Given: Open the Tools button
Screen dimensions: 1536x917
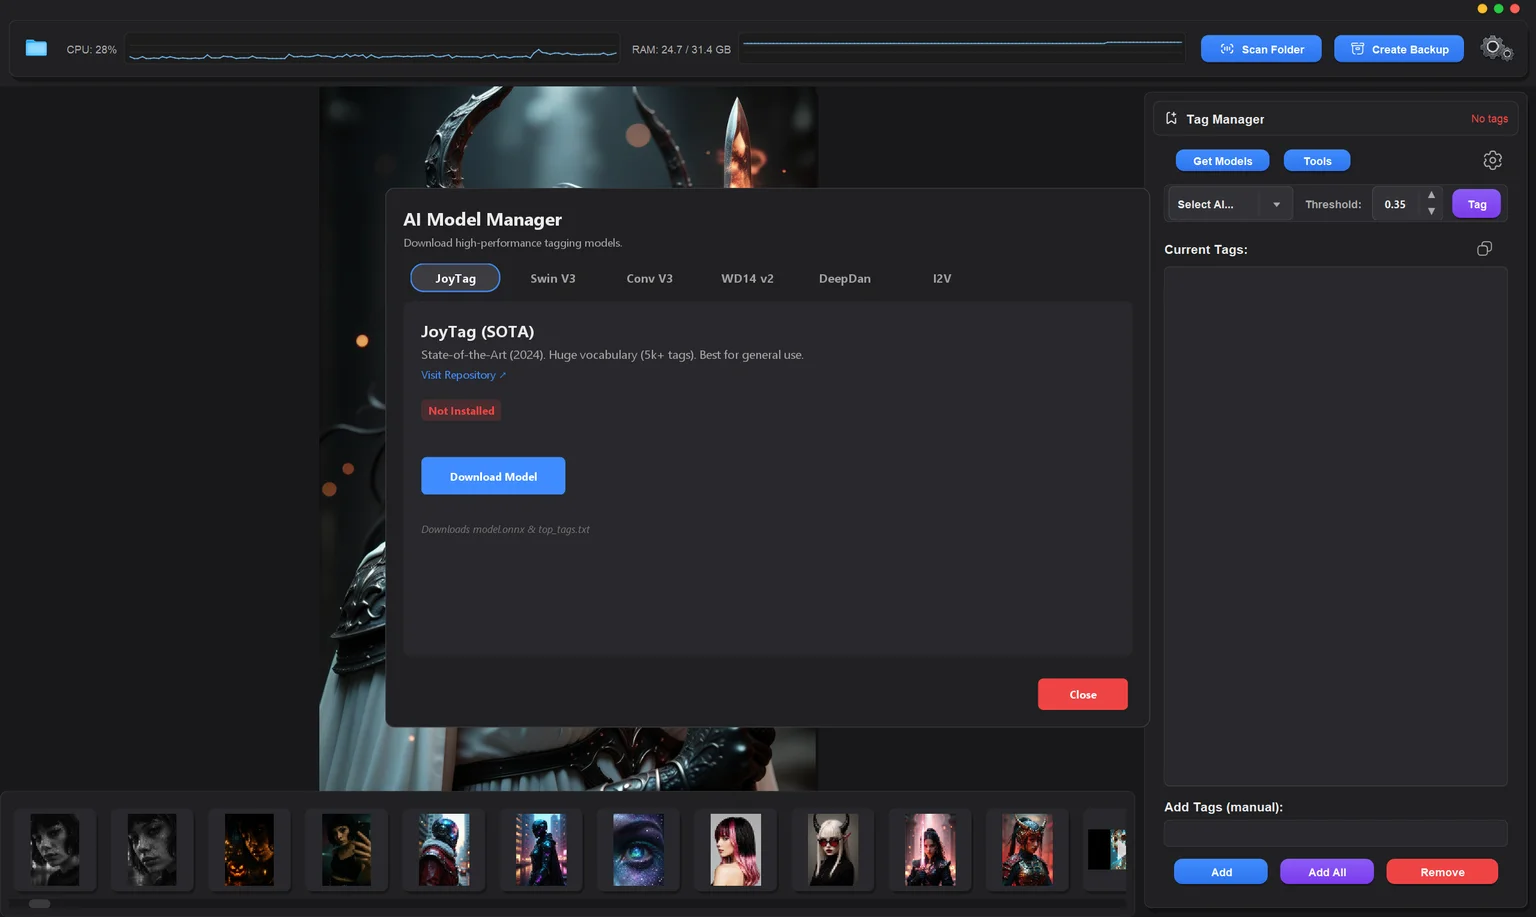Looking at the screenshot, I should click(x=1316, y=161).
